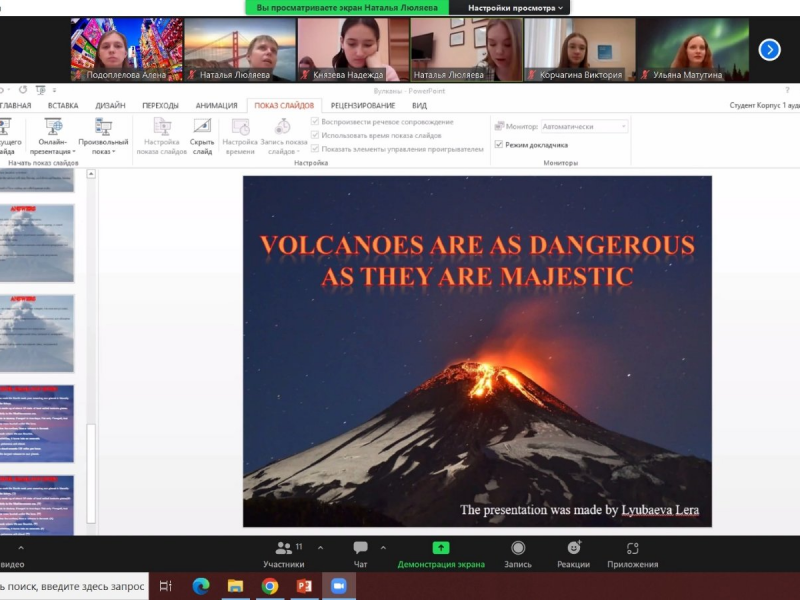Toggle Режим докладчика presenter view checkbox
The height and width of the screenshot is (600, 800).
[x=499, y=144]
